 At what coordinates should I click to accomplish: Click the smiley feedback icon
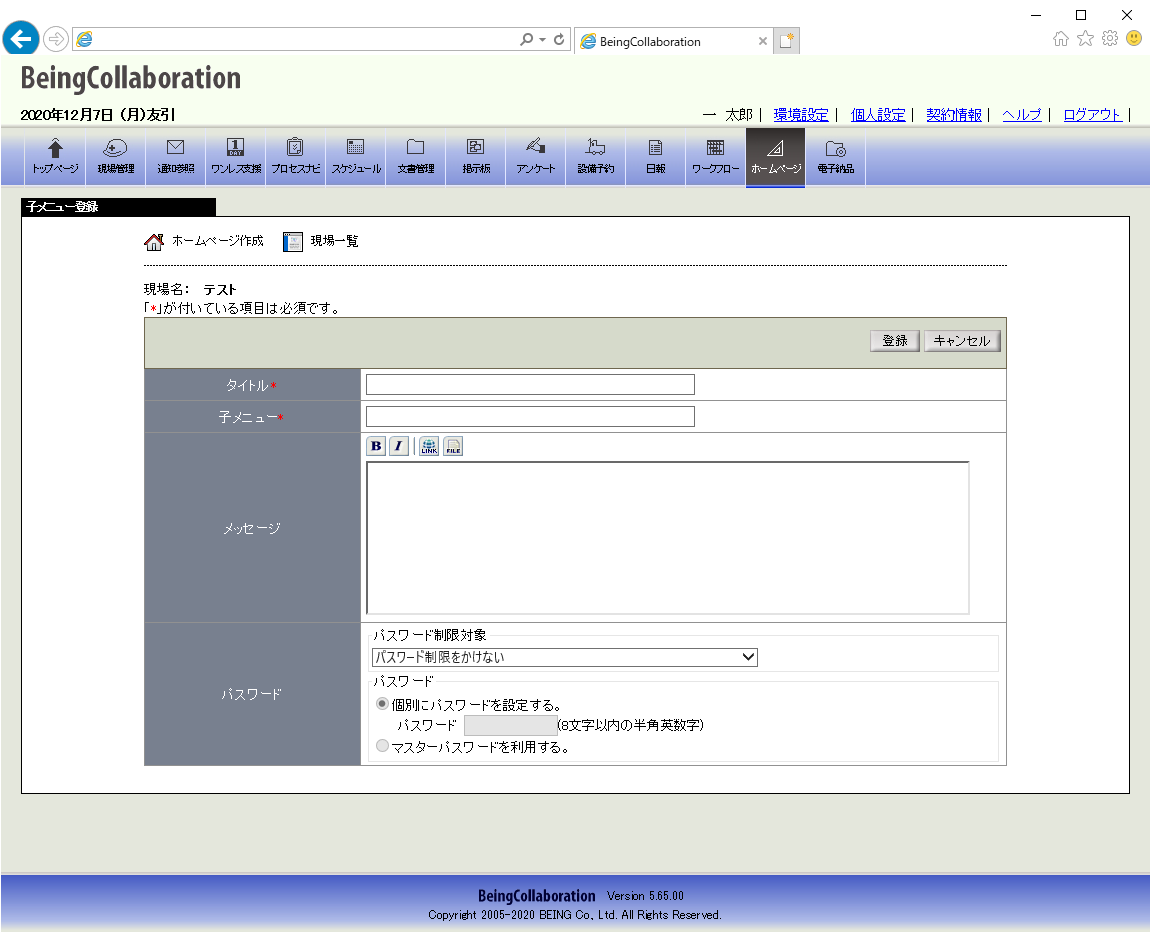pos(1134,38)
